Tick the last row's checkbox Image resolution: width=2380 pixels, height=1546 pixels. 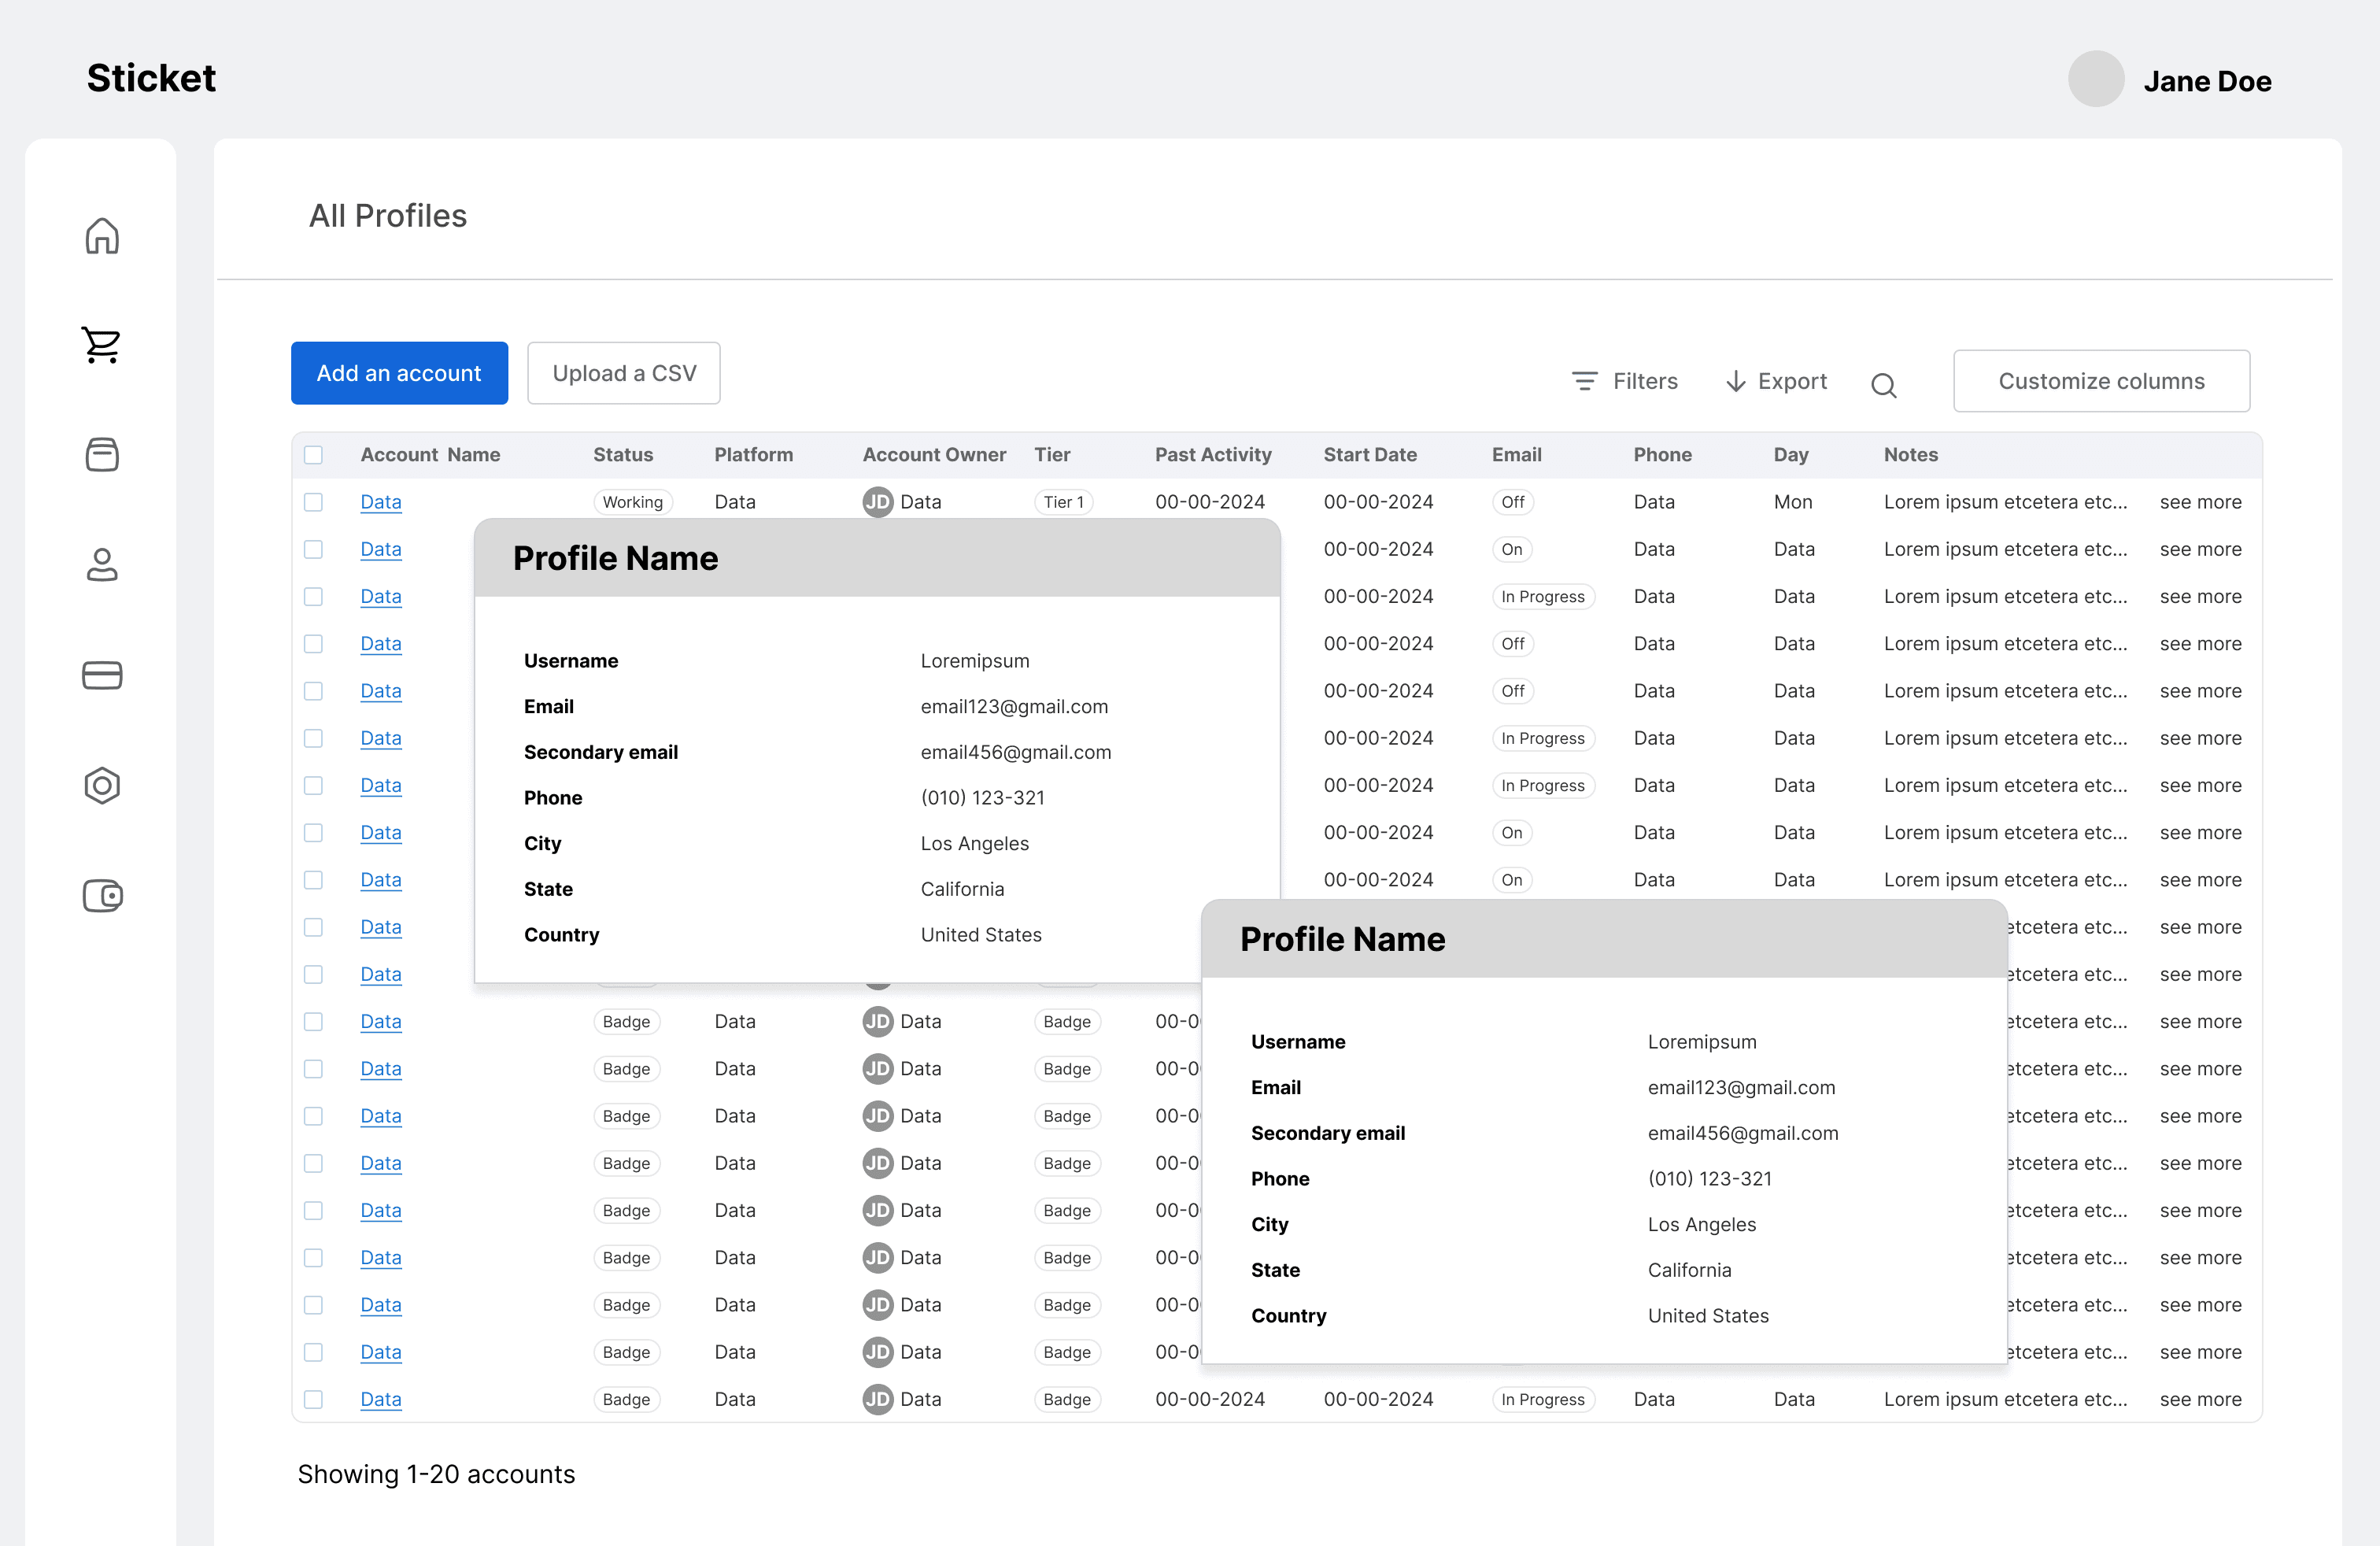[314, 1399]
